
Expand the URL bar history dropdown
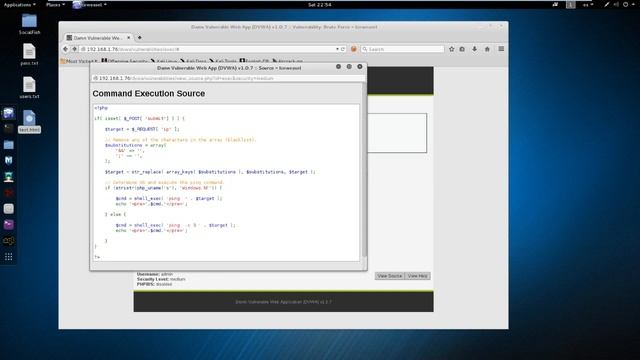tap(337, 49)
